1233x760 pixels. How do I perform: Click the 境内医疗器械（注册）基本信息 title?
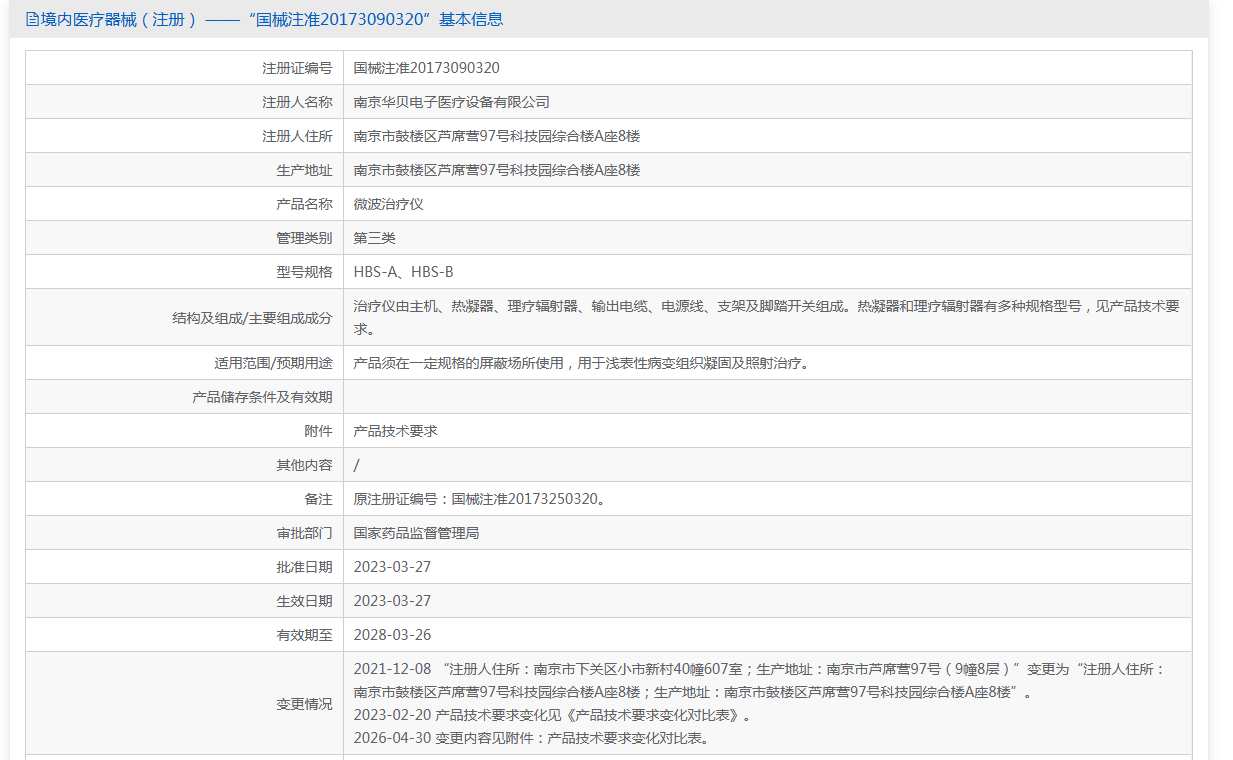click(272, 19)
